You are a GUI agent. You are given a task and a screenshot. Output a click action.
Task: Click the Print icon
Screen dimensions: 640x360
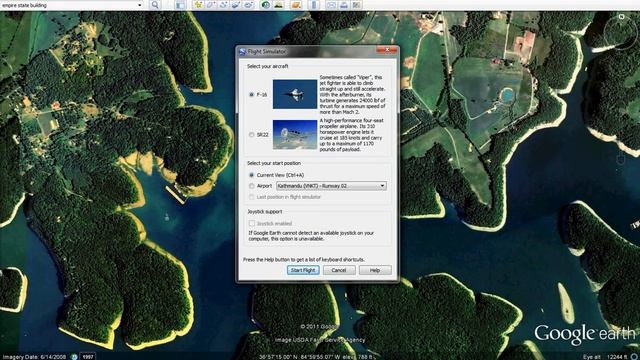[344, 5]
